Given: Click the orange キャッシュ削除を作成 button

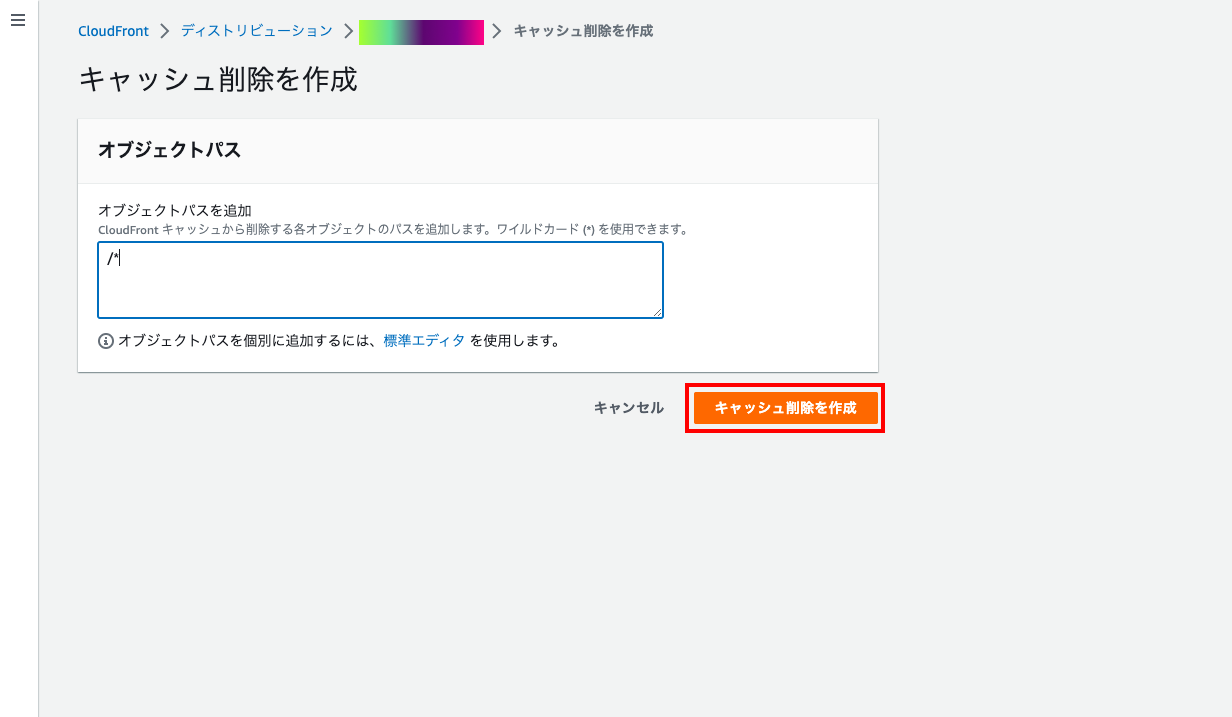Looking at the screenshot, I should (785, 408).
